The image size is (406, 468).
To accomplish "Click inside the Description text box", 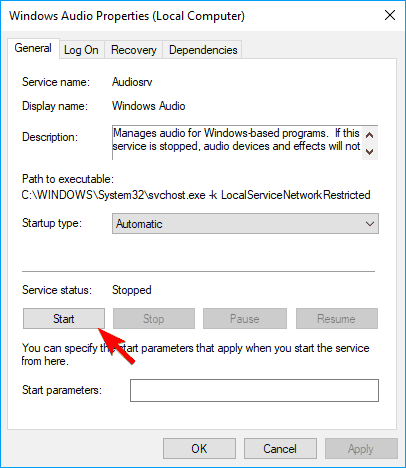I will (x=237, y=143).
